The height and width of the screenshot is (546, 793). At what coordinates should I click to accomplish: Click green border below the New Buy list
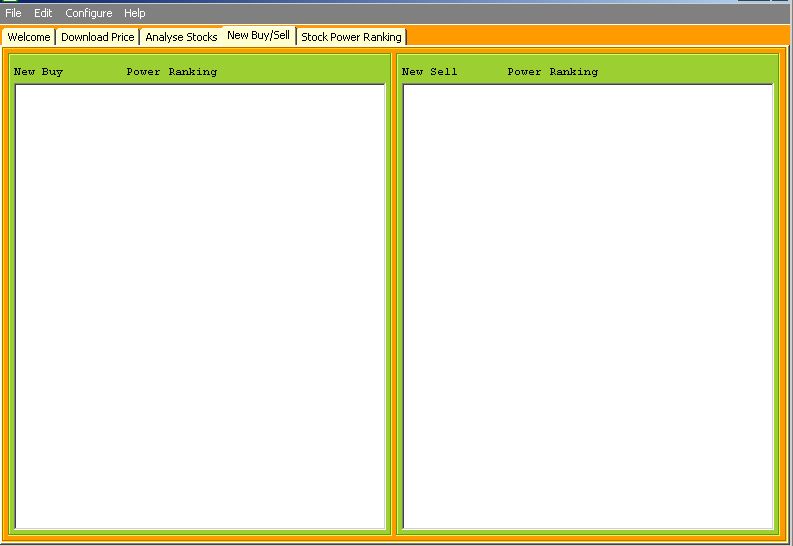tap(200, 532)
